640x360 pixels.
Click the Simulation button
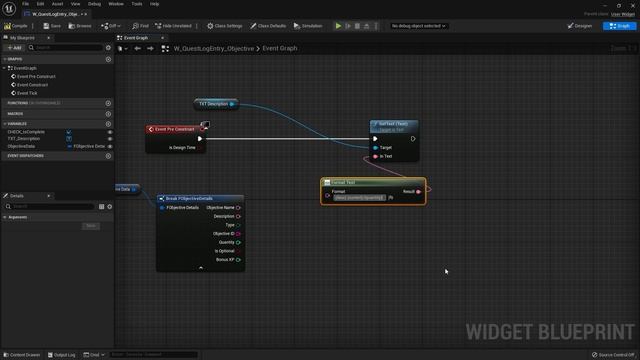point(308,26)
